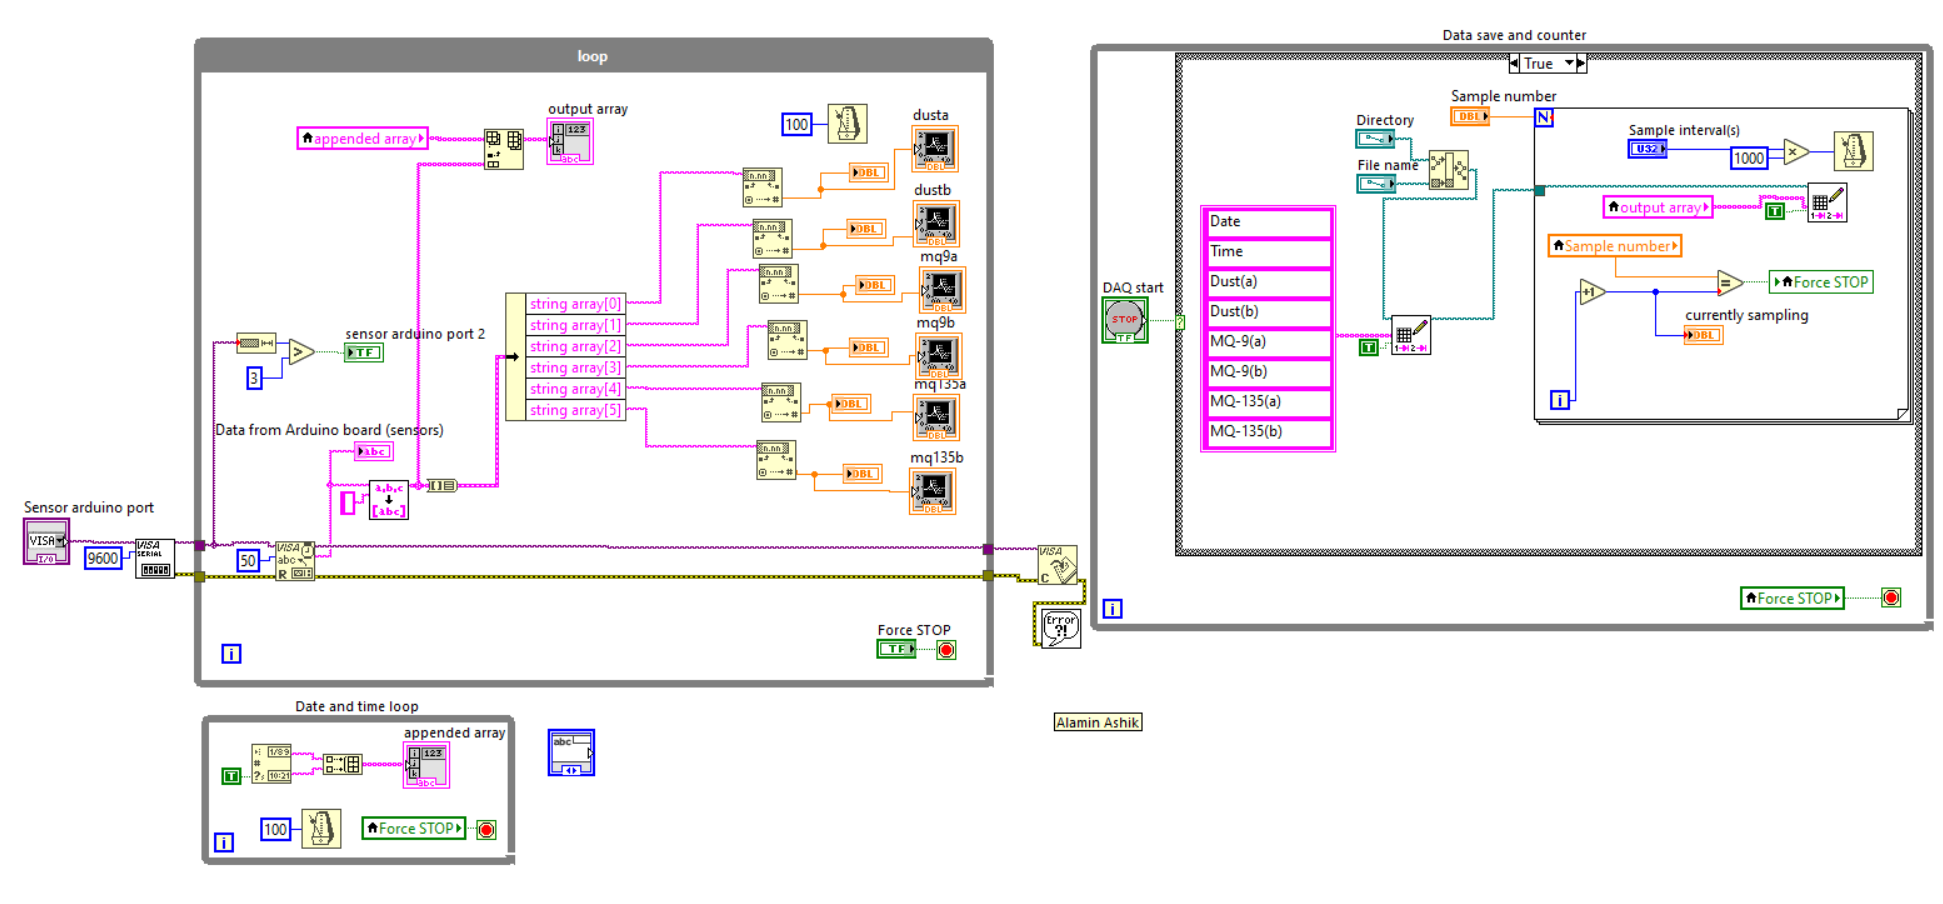Image resolution: width=1943 pixels, height=904 pixels.
Task: Select the string-to-number conversion icon feeding mq9a
Action: tap(779, 285)
